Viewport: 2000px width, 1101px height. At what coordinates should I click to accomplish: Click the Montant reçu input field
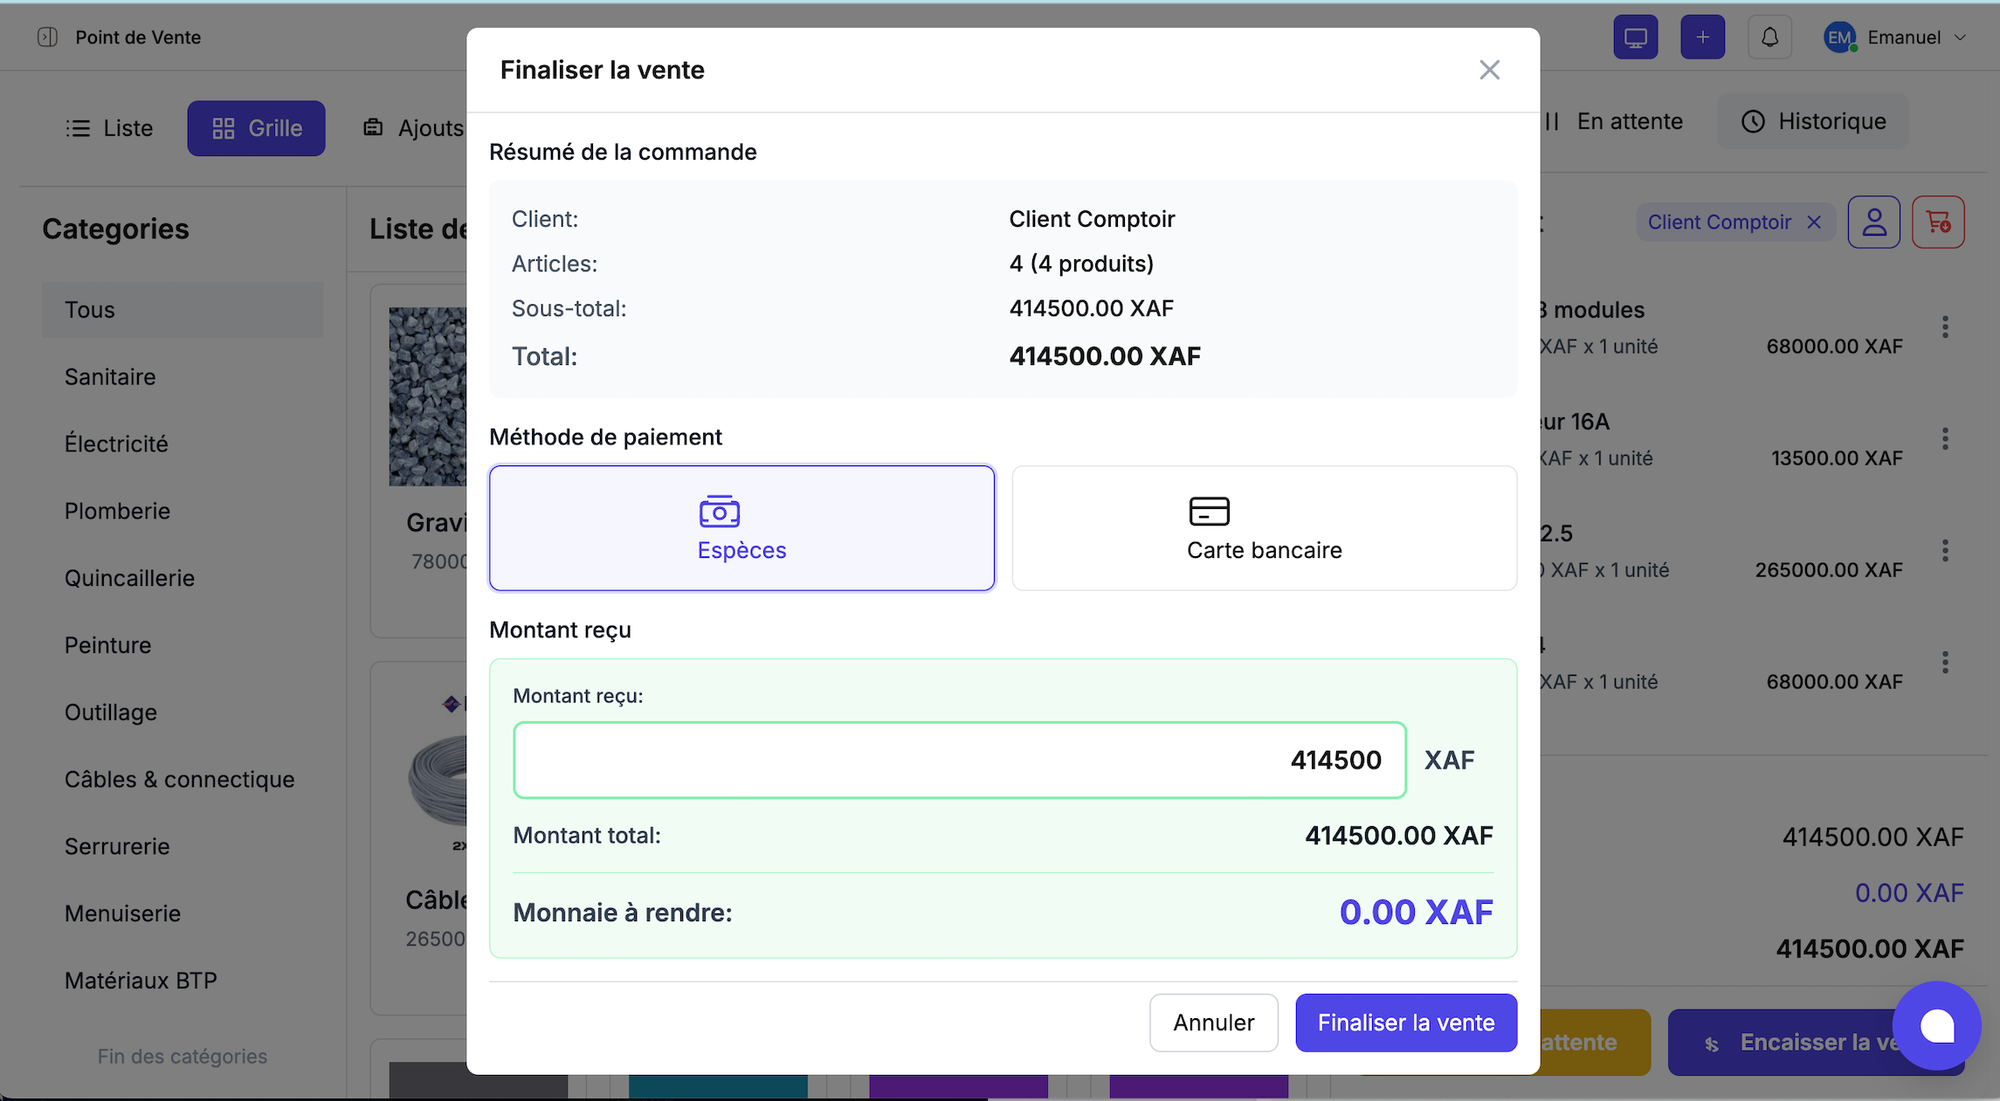[959, 760]
